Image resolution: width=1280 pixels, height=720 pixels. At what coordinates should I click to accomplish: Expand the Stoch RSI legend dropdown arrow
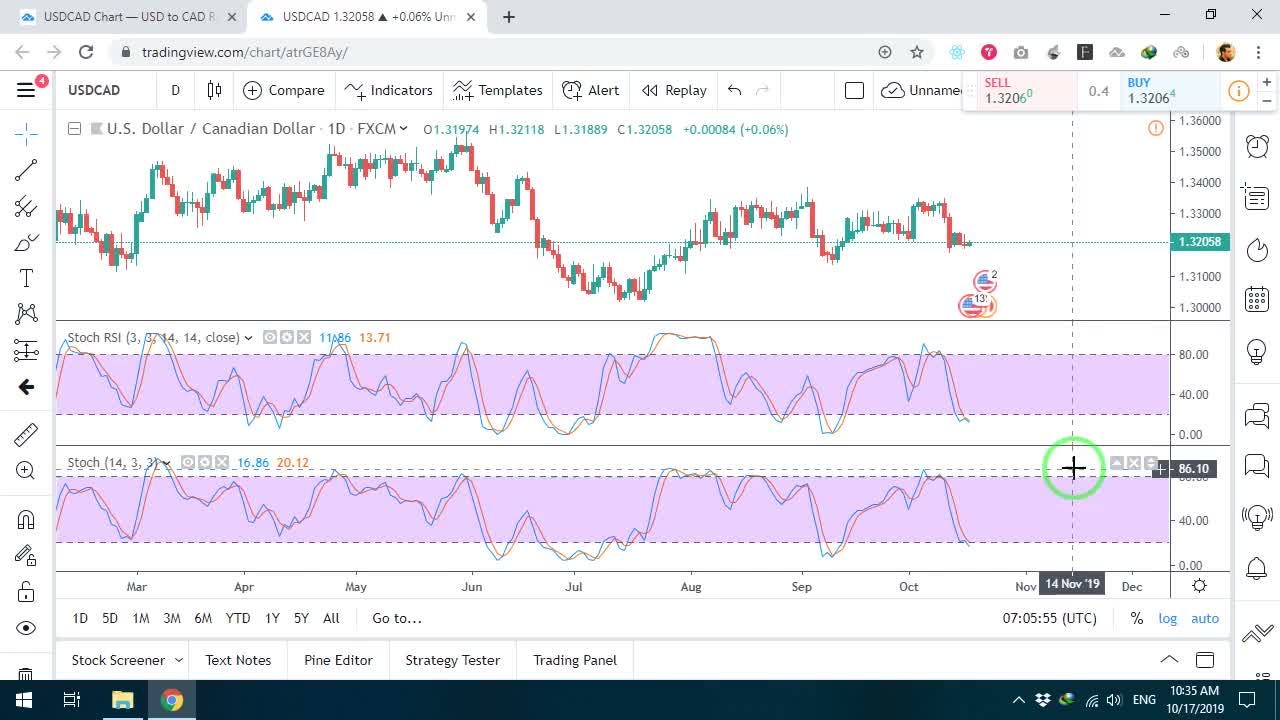pos(248,338)
